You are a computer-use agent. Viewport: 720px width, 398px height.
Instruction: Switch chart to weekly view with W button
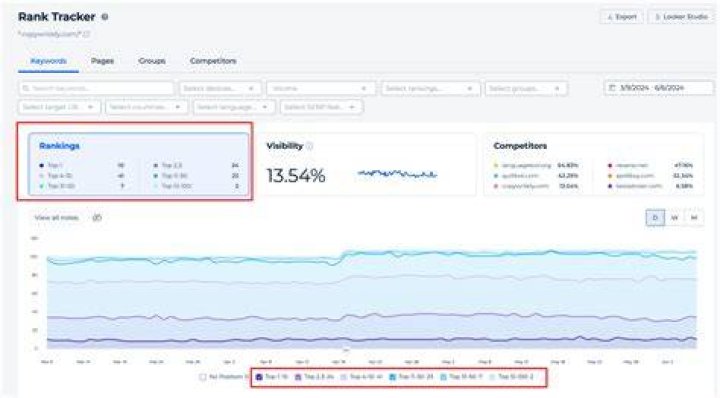pos(674,218)
